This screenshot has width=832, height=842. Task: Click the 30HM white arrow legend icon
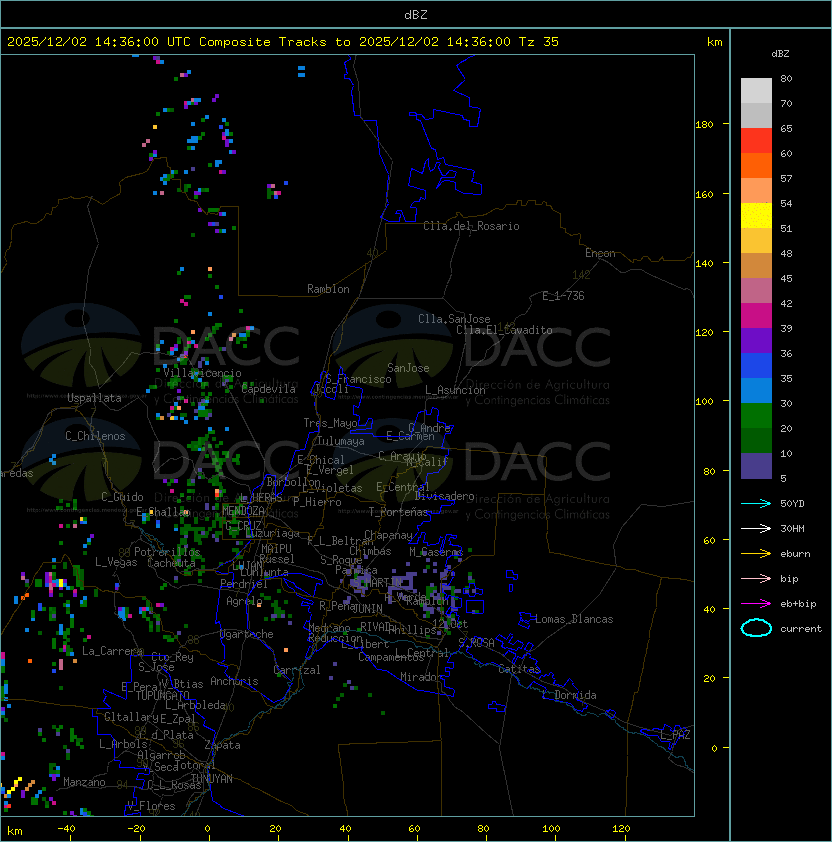pos(756,528)
